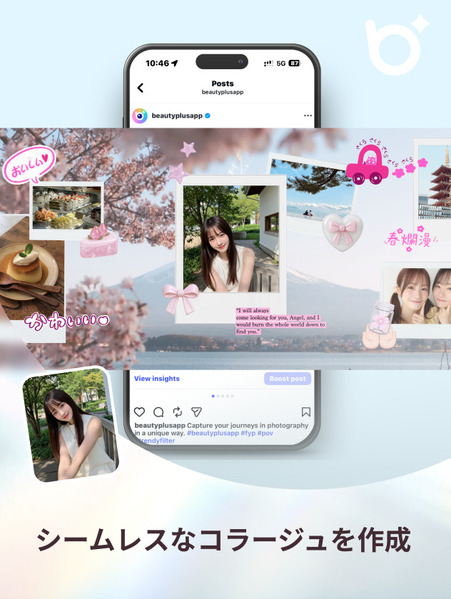Tap the おいしい speech bubble sticker
The height and width of the screenshot is (599, 451).
coord(29,165)
